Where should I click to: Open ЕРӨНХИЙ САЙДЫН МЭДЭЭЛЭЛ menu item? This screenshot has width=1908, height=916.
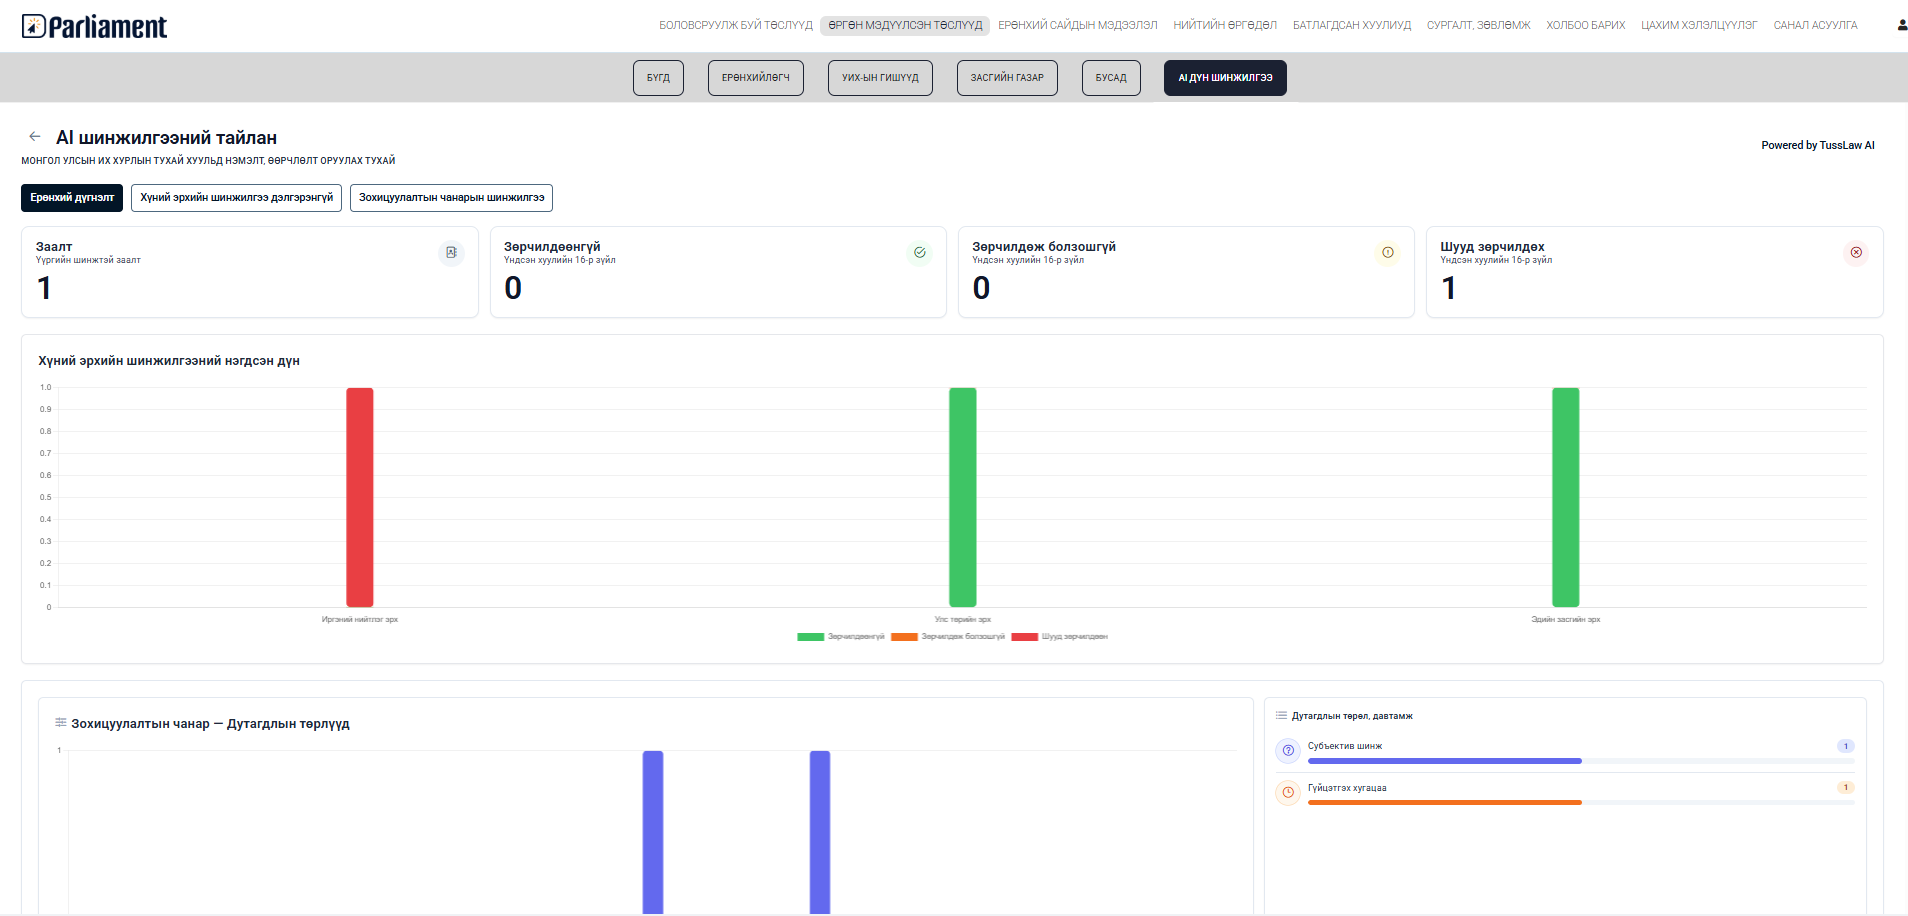(1078, 25)
